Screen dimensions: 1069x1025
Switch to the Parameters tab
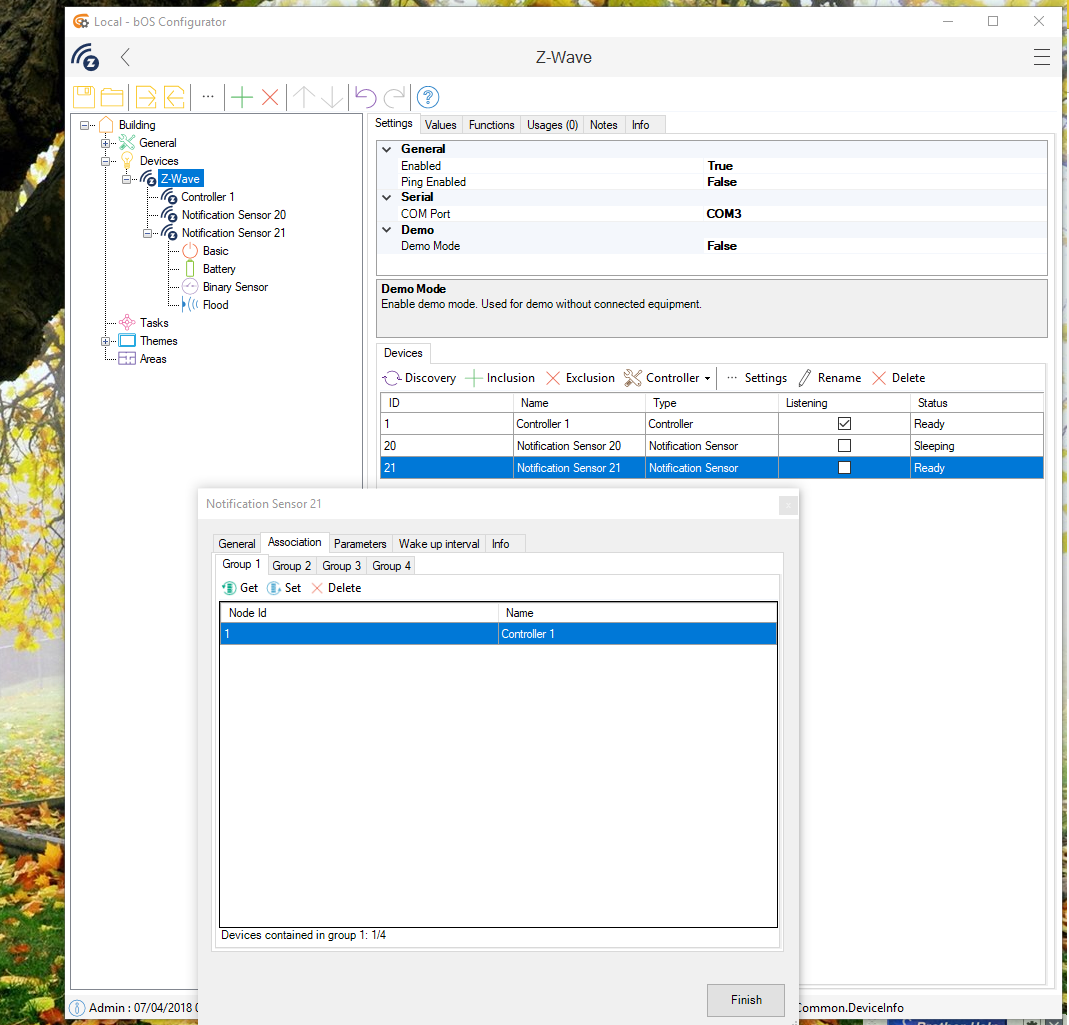[x=360, y=544]
